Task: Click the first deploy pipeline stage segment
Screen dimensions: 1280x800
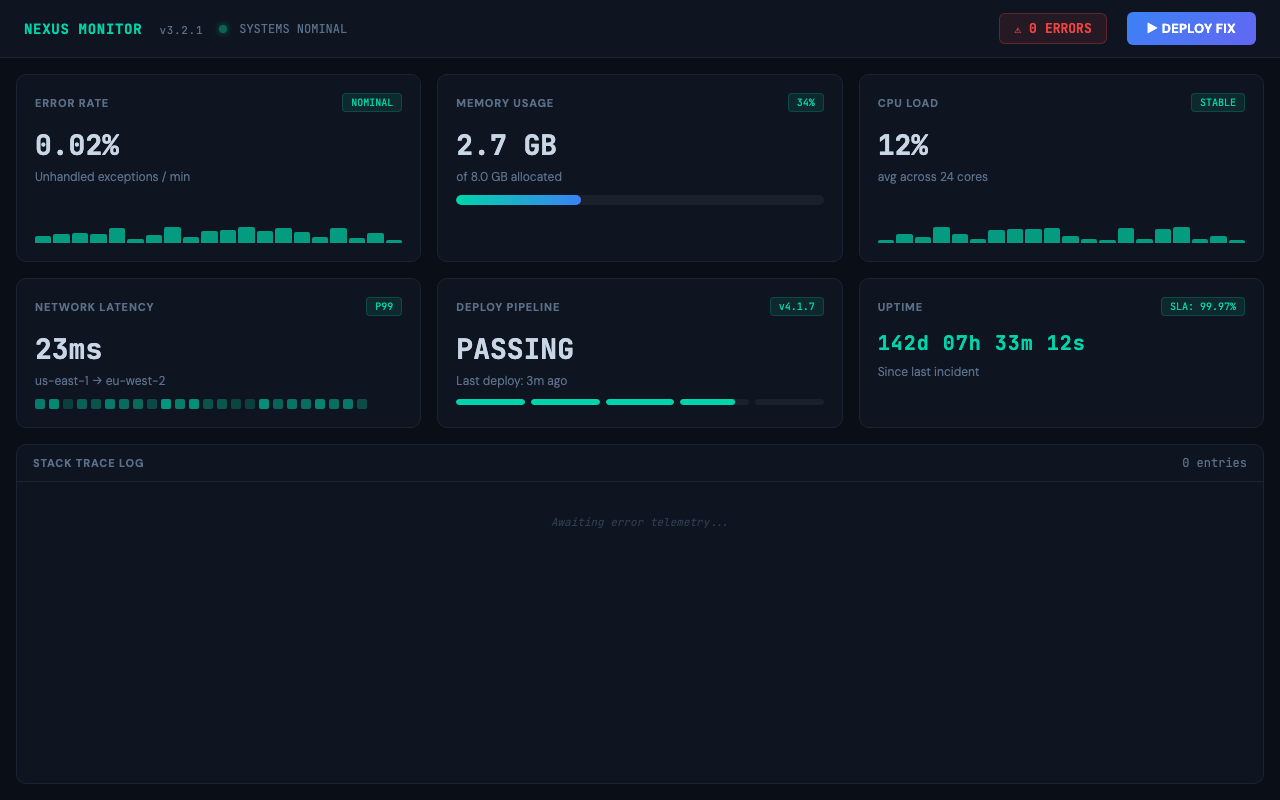Action: coord(490,402)
